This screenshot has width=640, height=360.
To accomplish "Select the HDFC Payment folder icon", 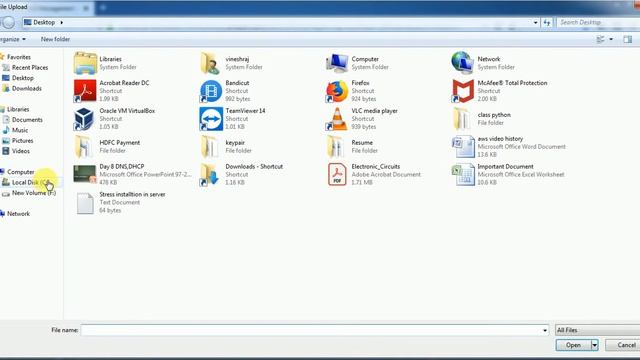I will [84, 147].
